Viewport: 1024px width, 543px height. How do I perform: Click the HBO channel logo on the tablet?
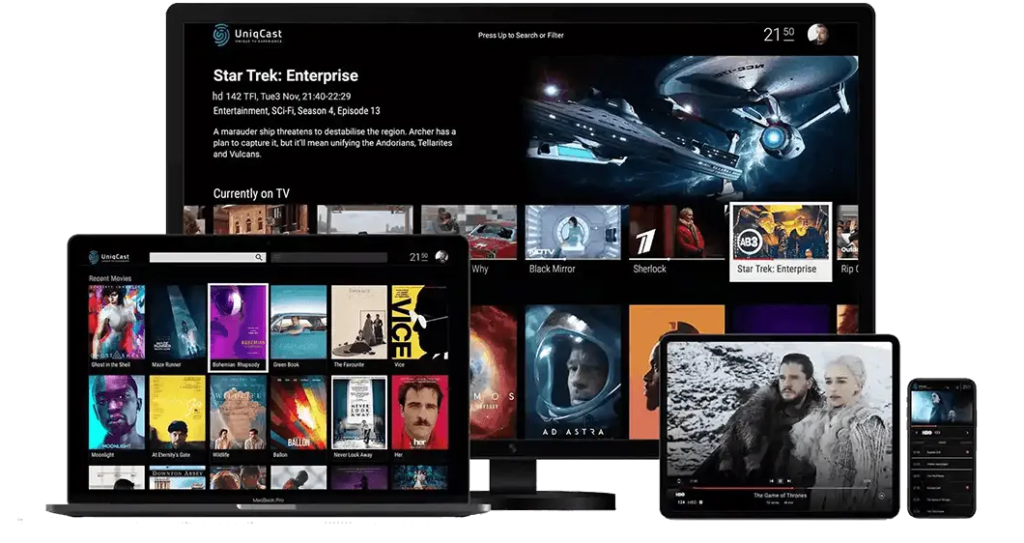(682, 495)
